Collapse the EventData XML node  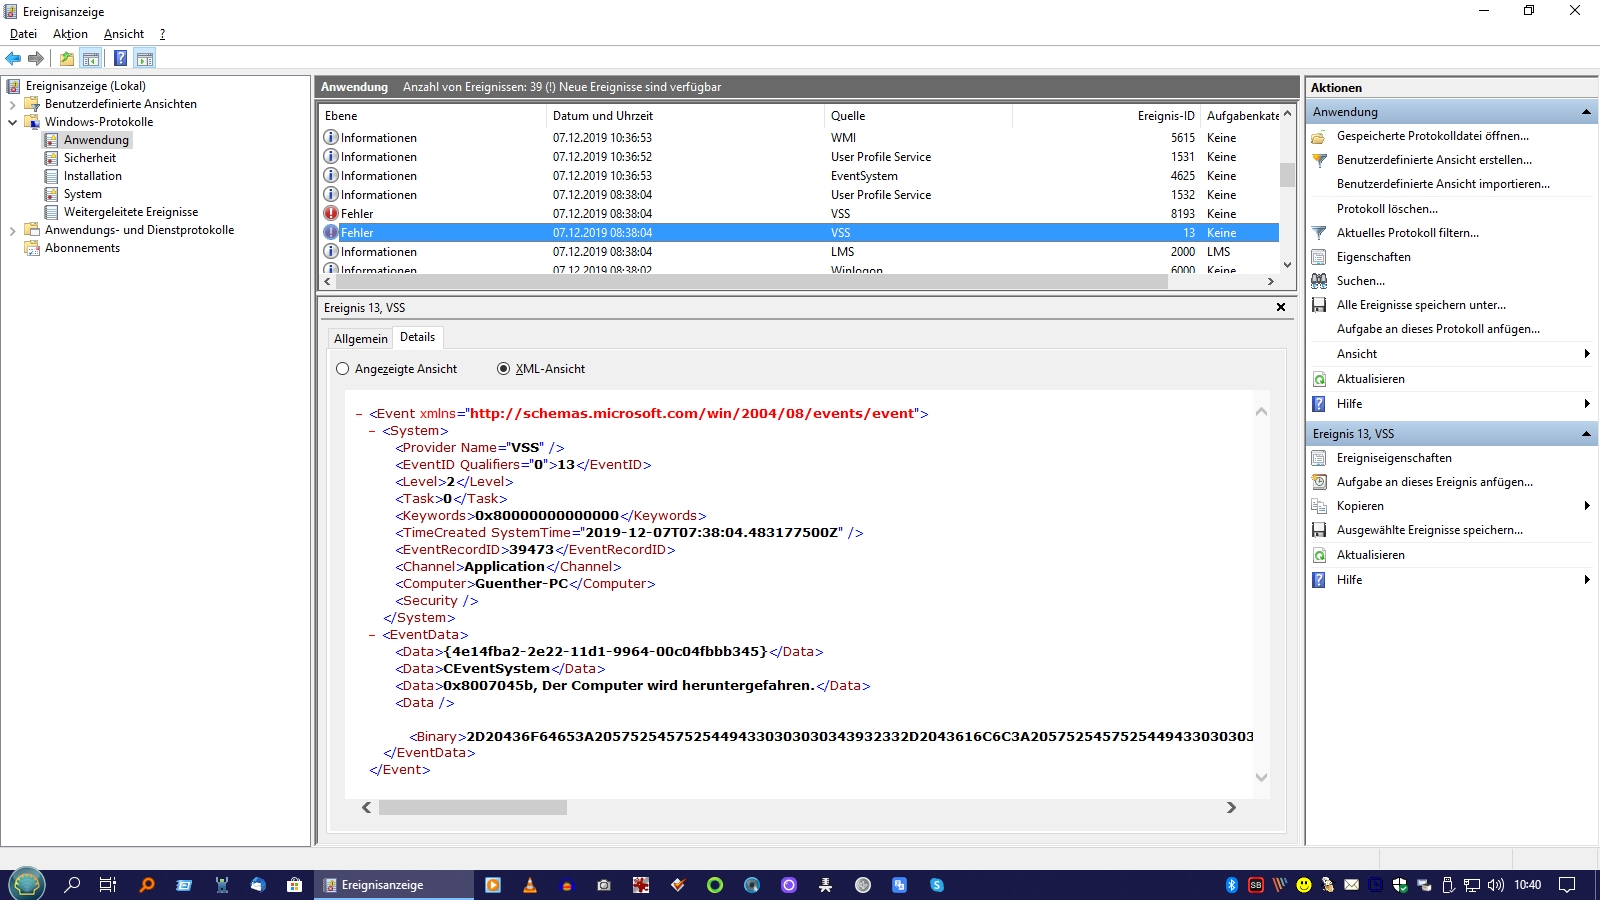pyautogui.click(x=372, y=635)
